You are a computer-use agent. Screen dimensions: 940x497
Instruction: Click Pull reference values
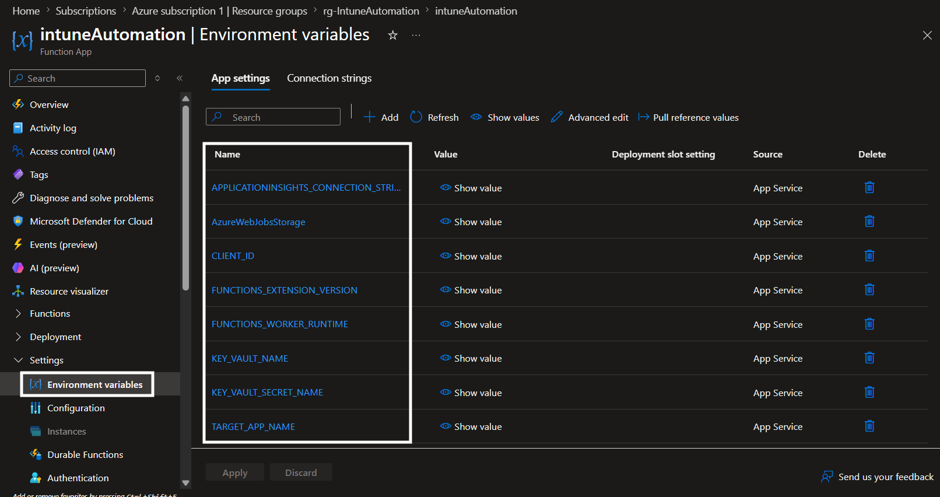click(x=688, y=118)
